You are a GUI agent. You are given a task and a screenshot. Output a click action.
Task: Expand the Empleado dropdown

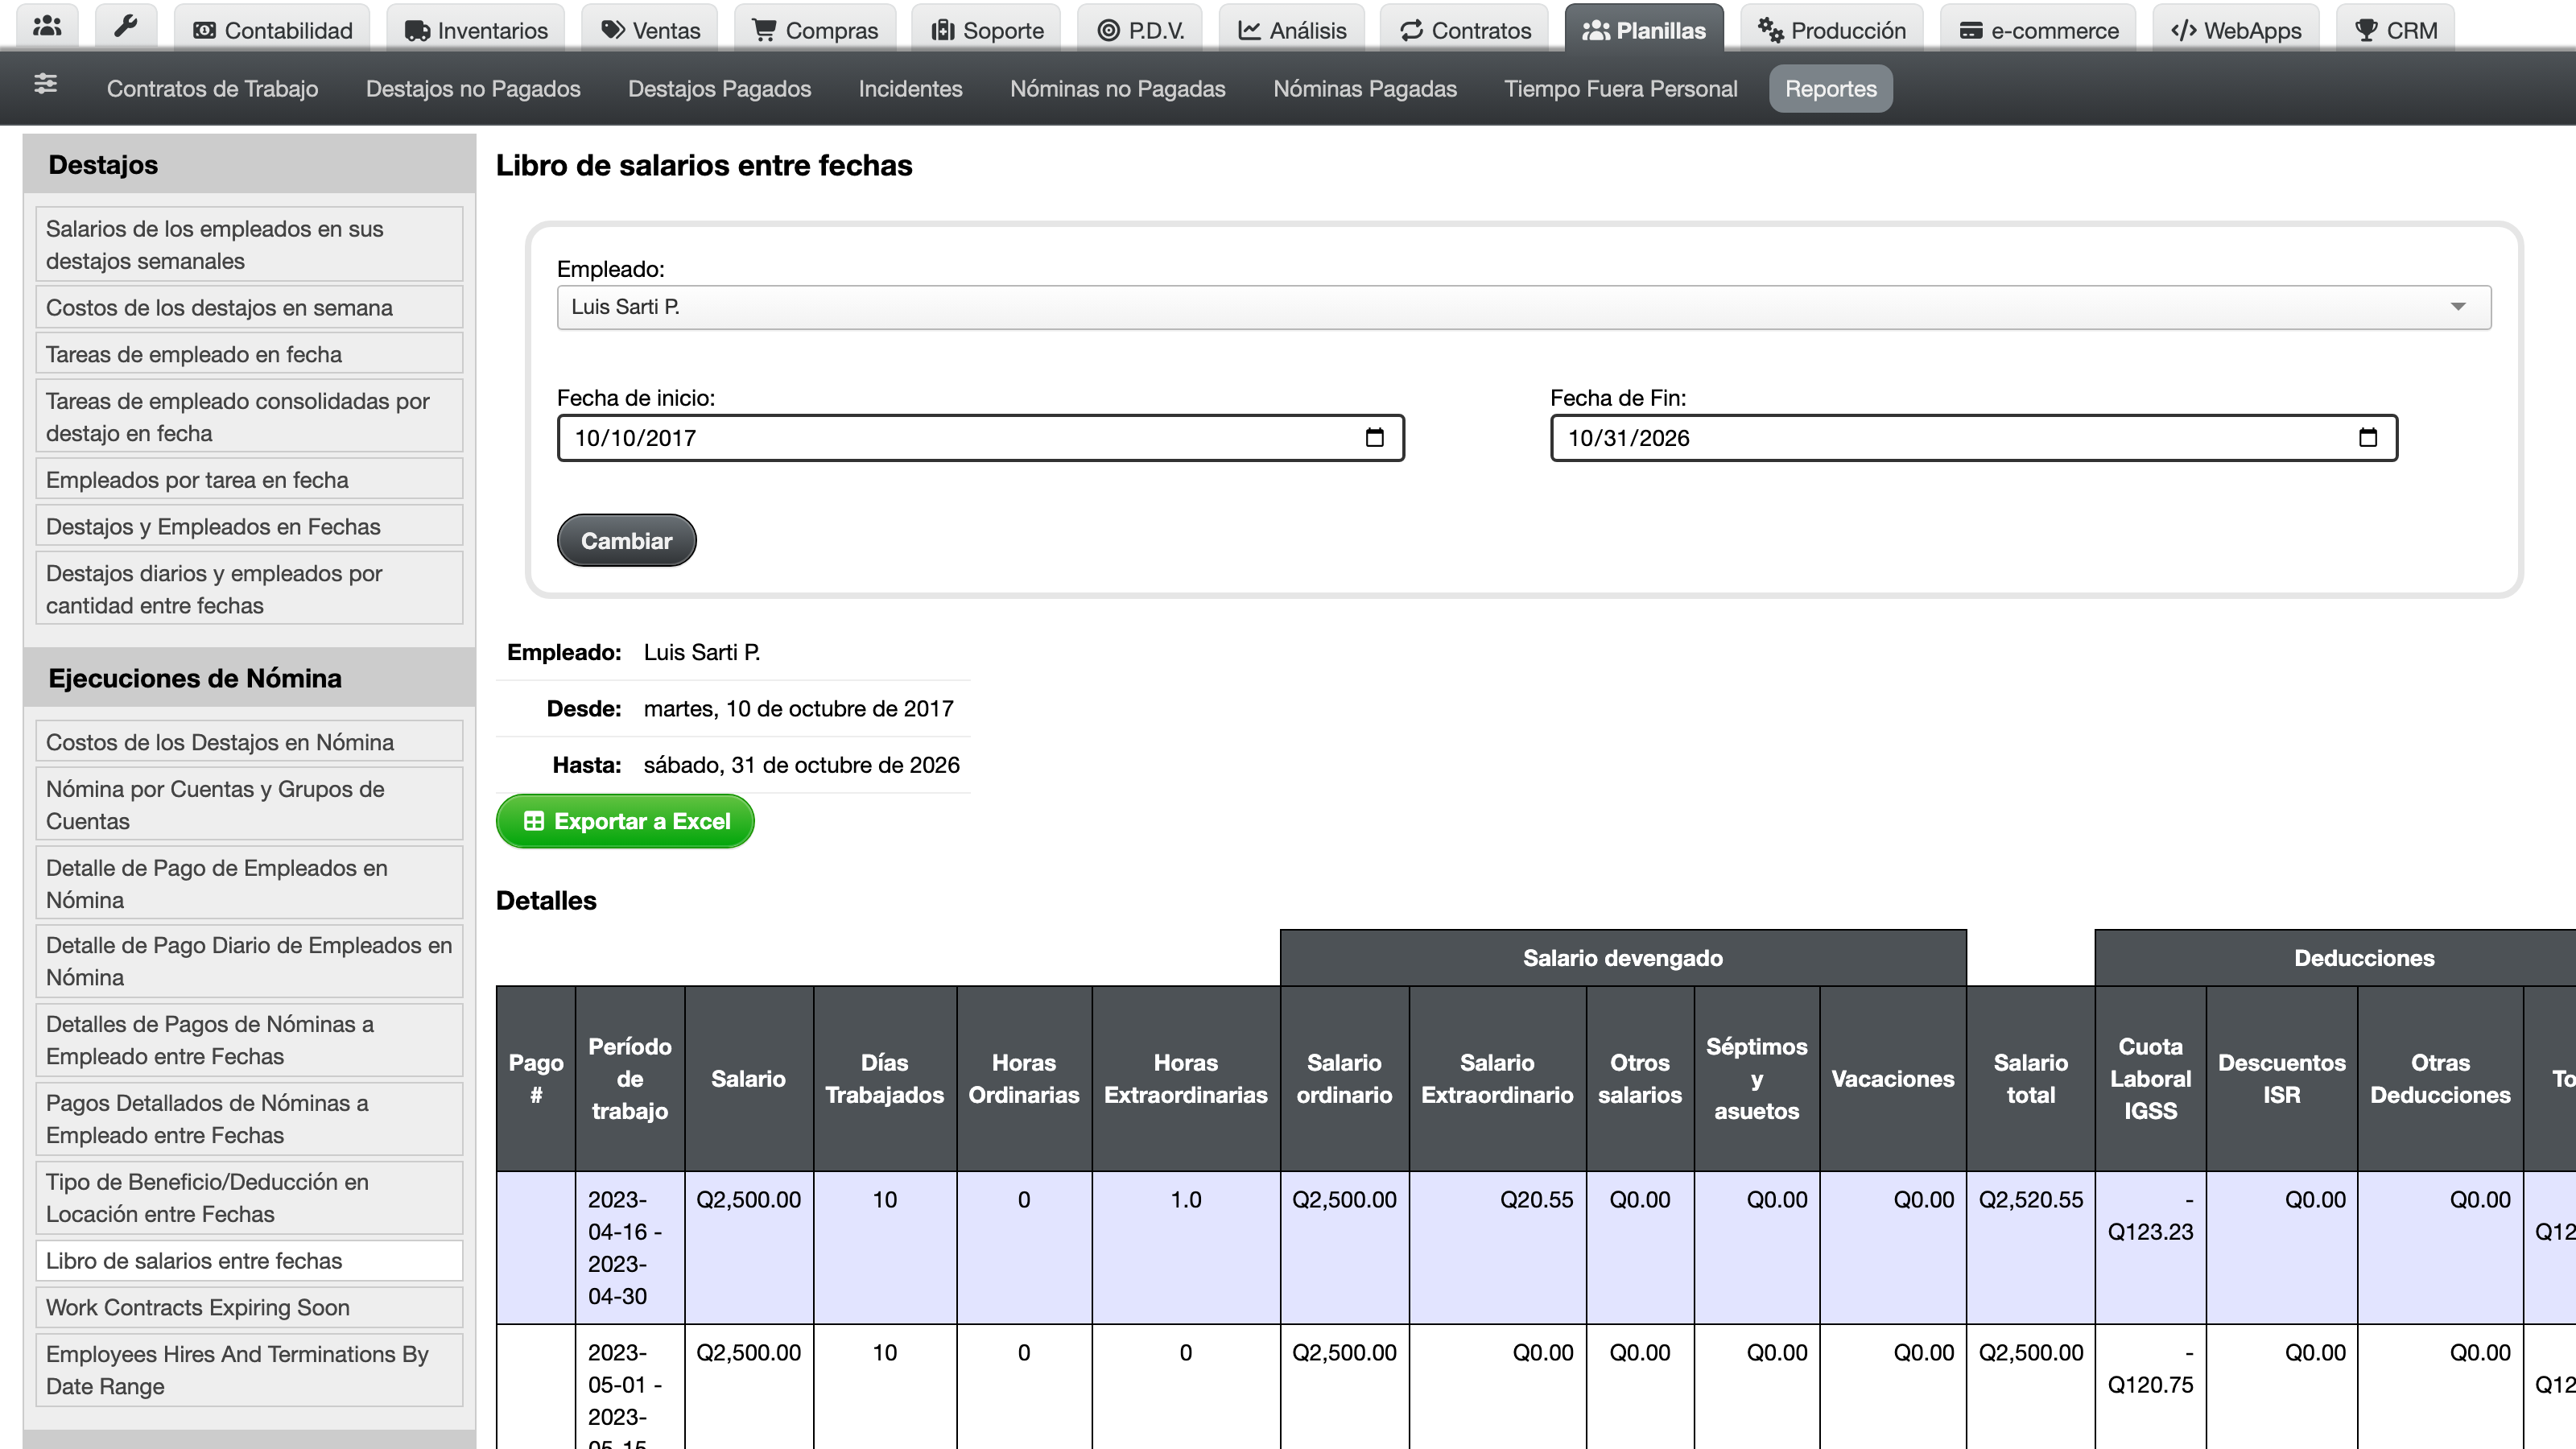[x=1524, y=307]
